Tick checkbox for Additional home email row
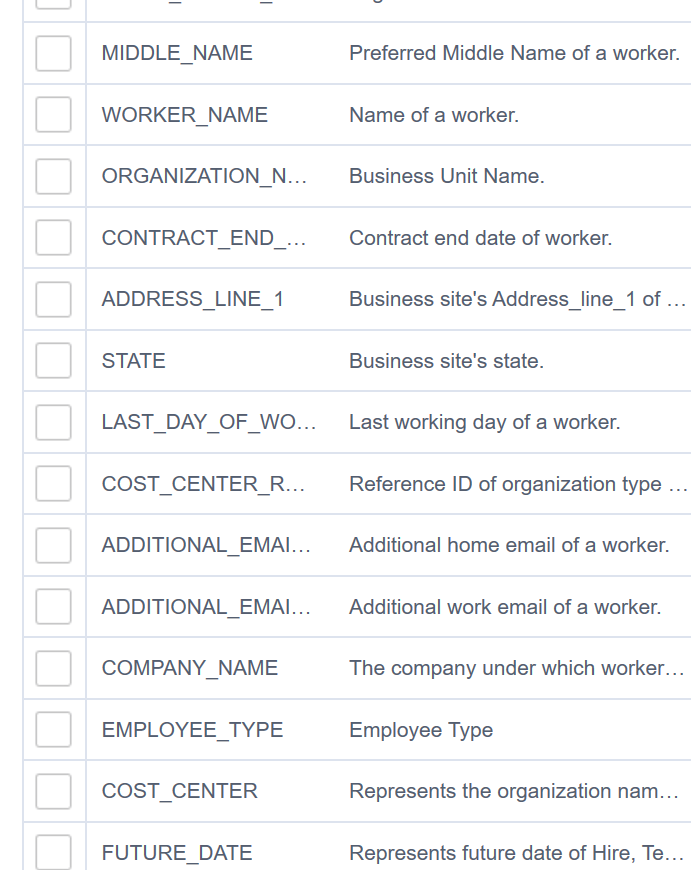Viewport: 691px width, 870px height. tap(53, 545)
